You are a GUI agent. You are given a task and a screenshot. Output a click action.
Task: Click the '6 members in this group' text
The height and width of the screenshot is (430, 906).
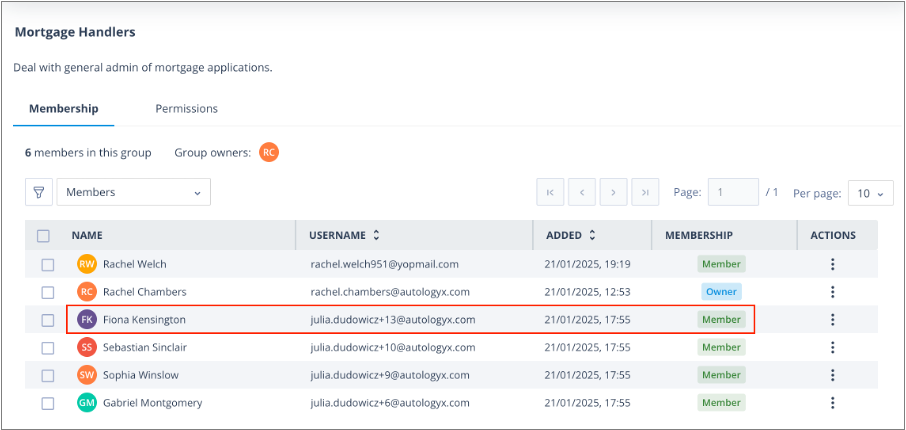[88, 153]
